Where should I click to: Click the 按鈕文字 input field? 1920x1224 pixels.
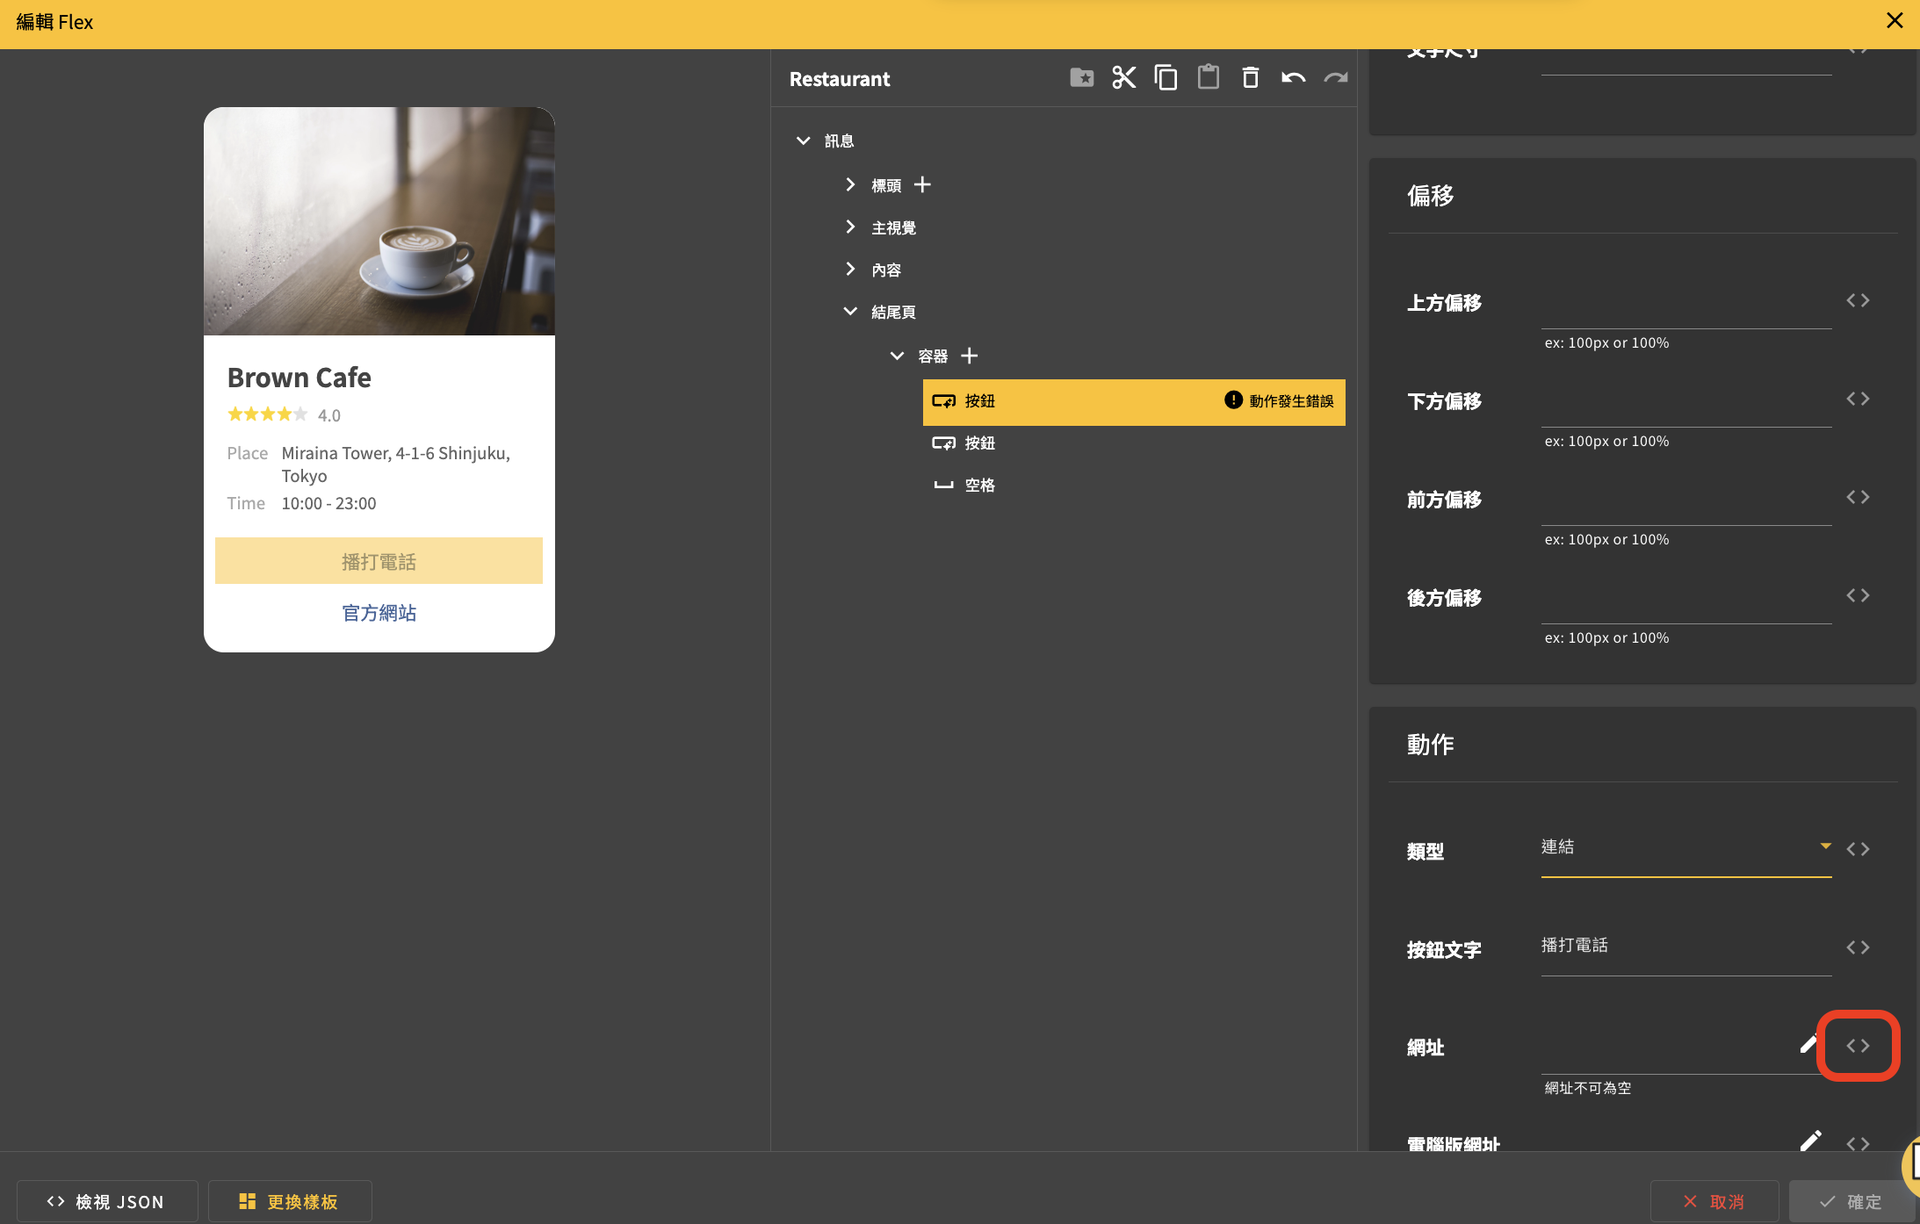[x=1686, y=946]
